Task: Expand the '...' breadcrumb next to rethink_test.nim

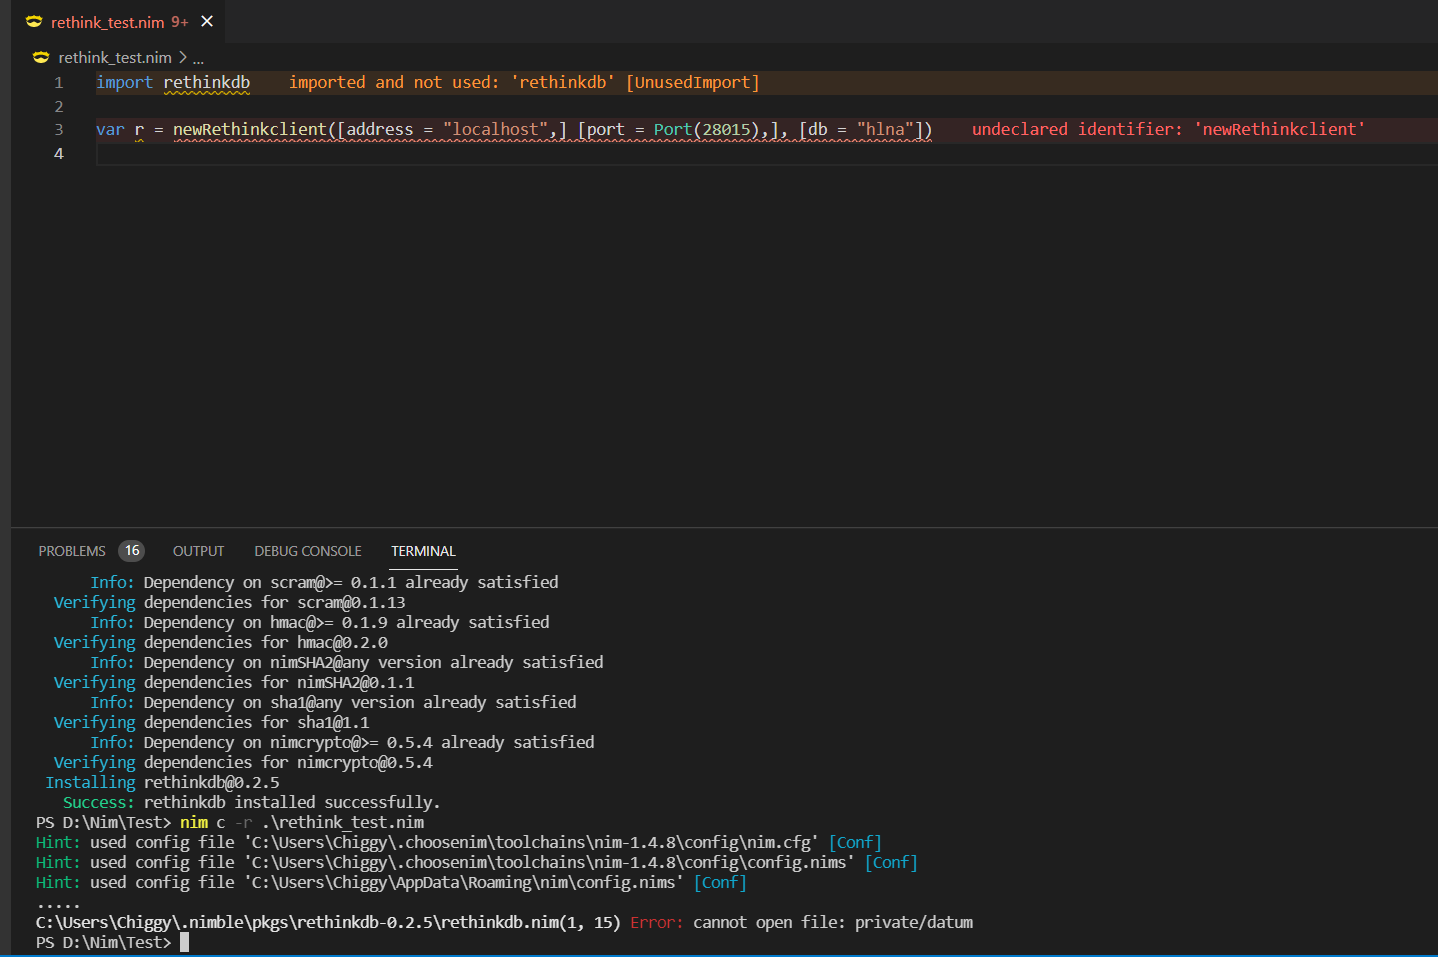Action: click(197, 58)
